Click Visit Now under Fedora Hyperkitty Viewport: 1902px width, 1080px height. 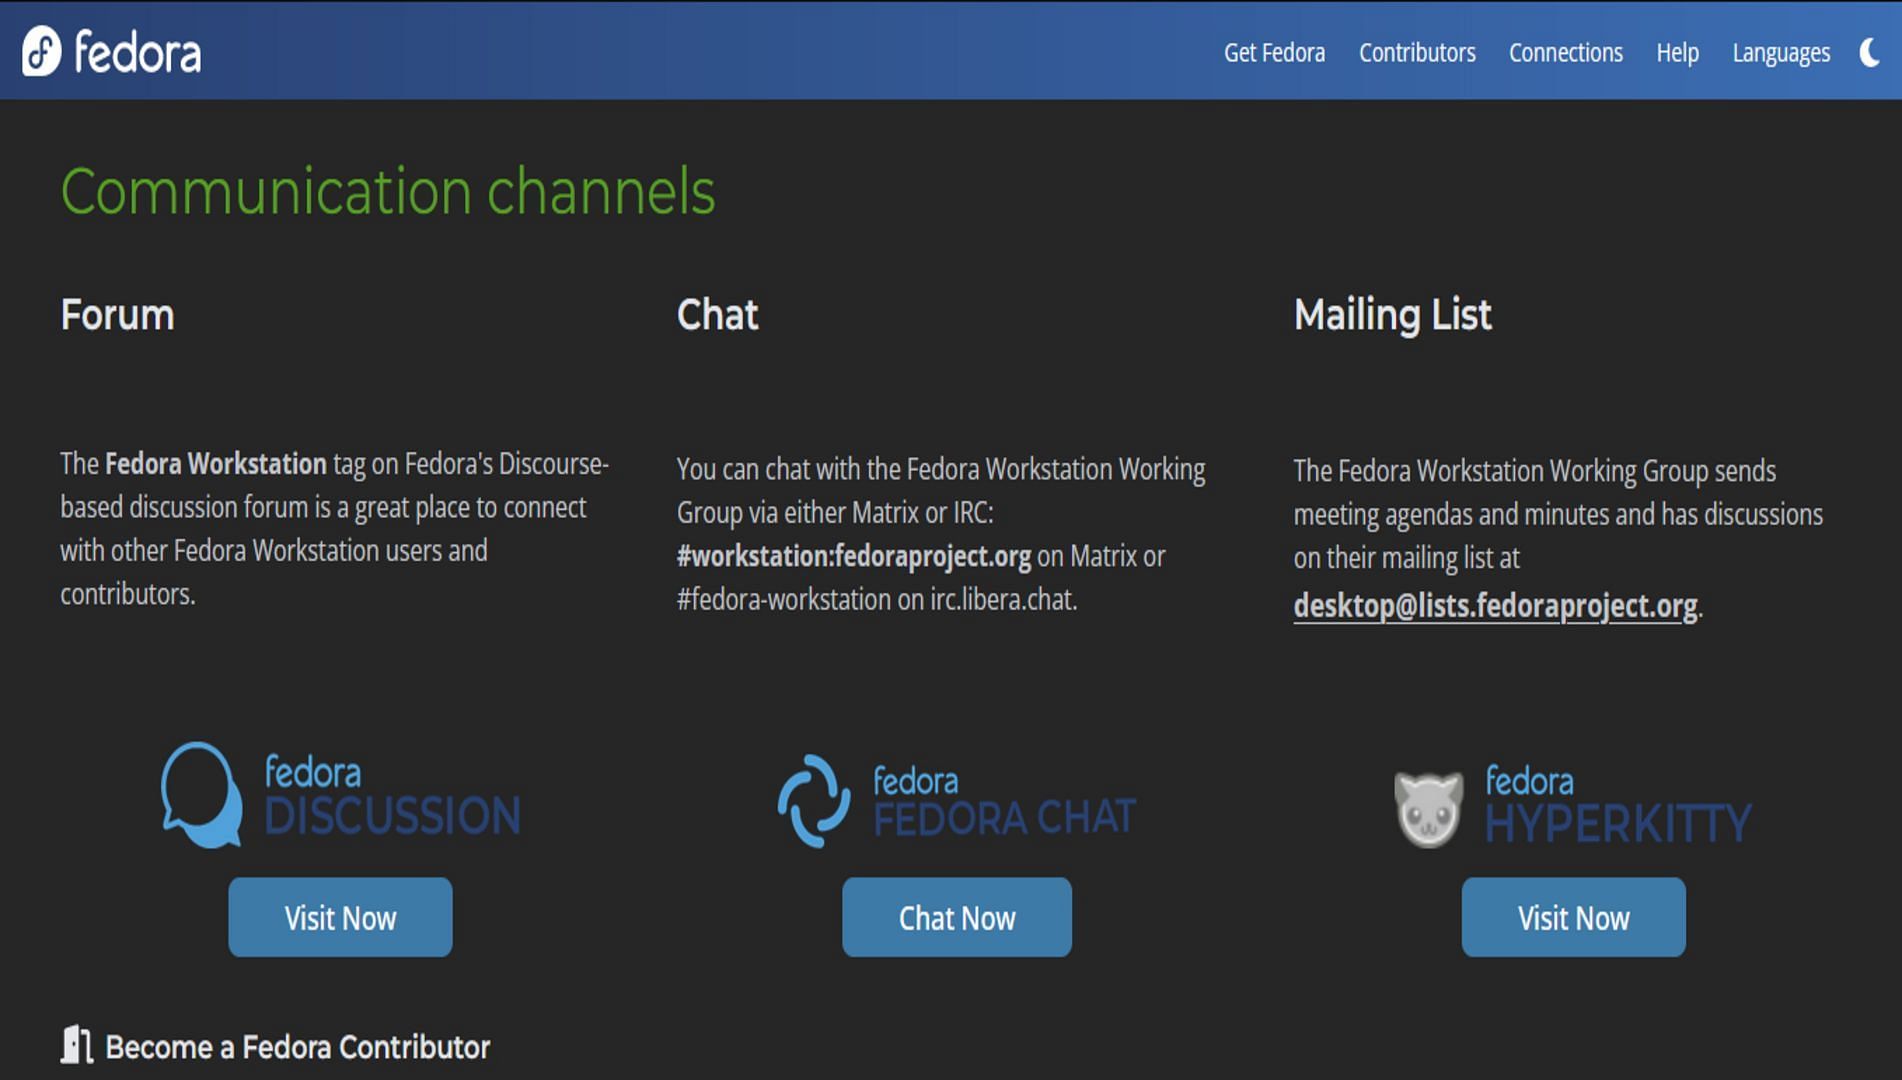(x=1573, y=917)
